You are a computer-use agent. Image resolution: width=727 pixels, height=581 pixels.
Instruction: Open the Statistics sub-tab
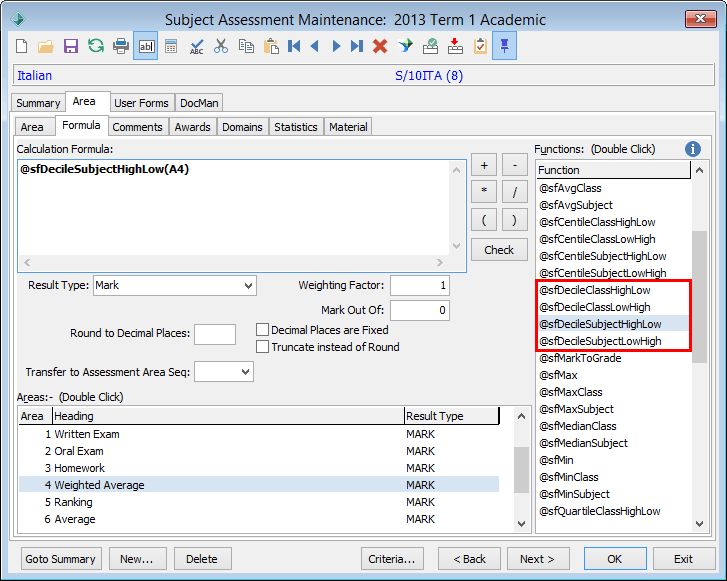click(x=296, y=127)
